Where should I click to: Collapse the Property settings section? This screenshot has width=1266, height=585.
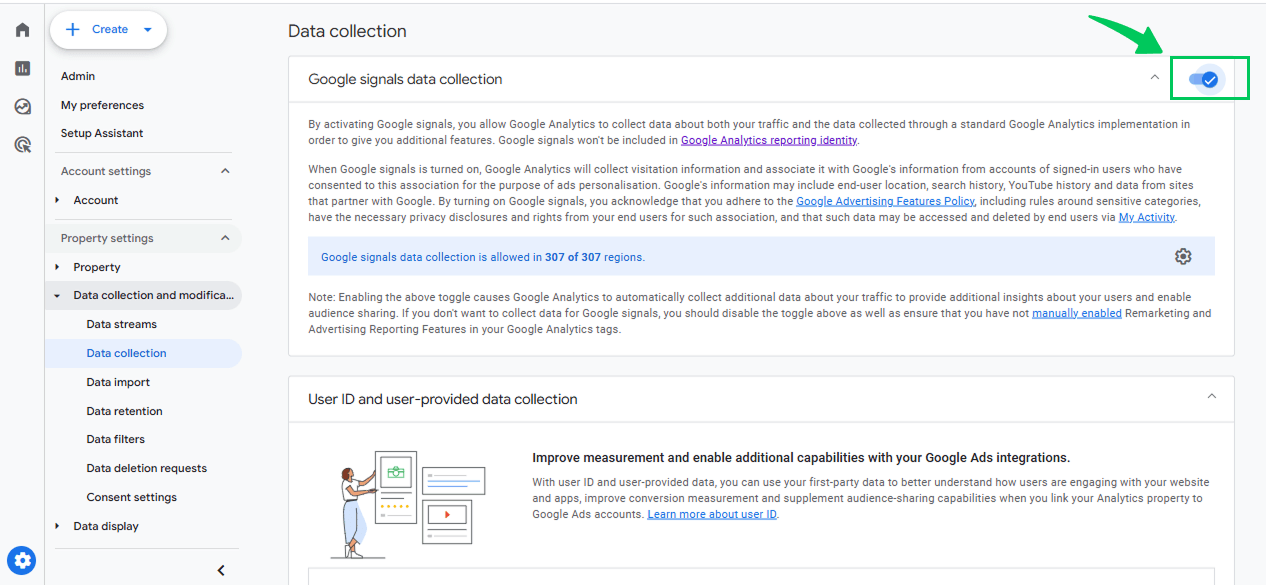click(x=225, y=238)
